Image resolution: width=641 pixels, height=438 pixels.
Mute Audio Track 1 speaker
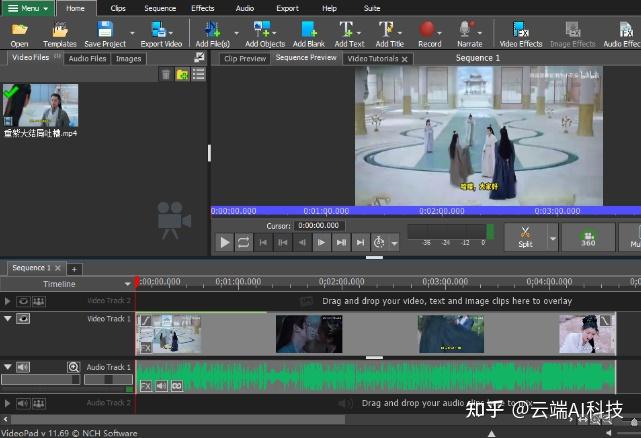coord(23,367)
